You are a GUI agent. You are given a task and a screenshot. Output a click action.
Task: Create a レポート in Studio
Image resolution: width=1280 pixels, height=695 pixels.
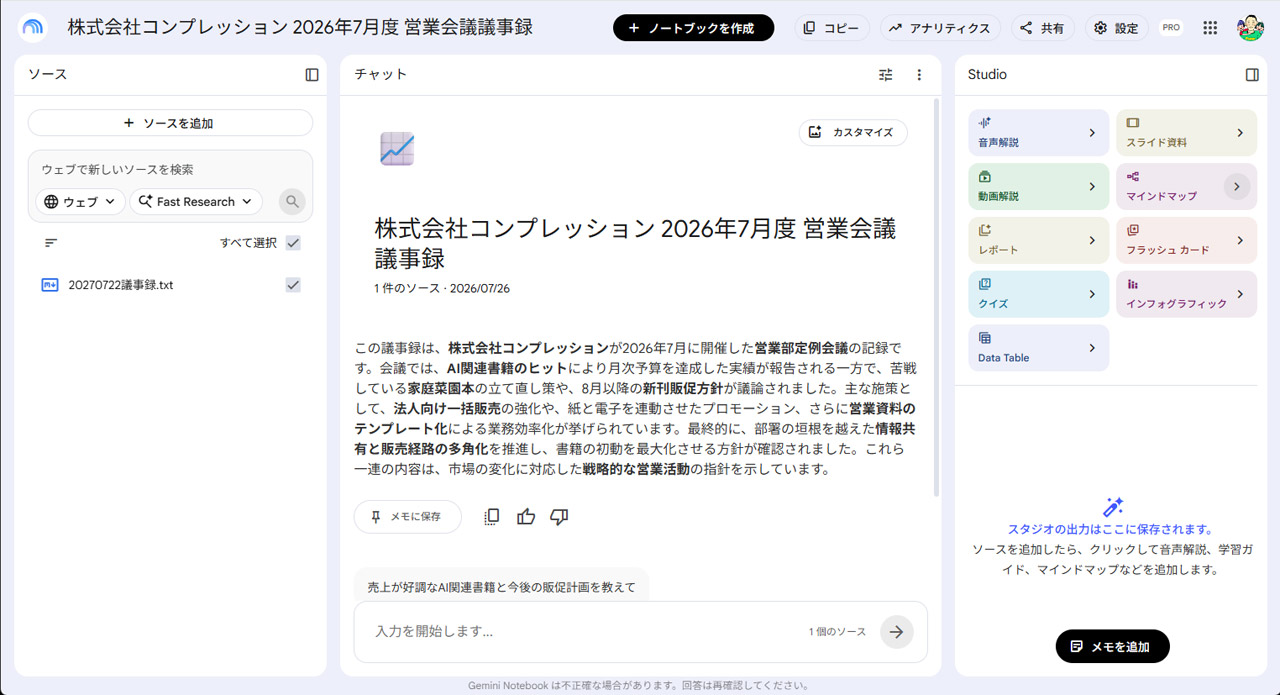point(1038,241)
